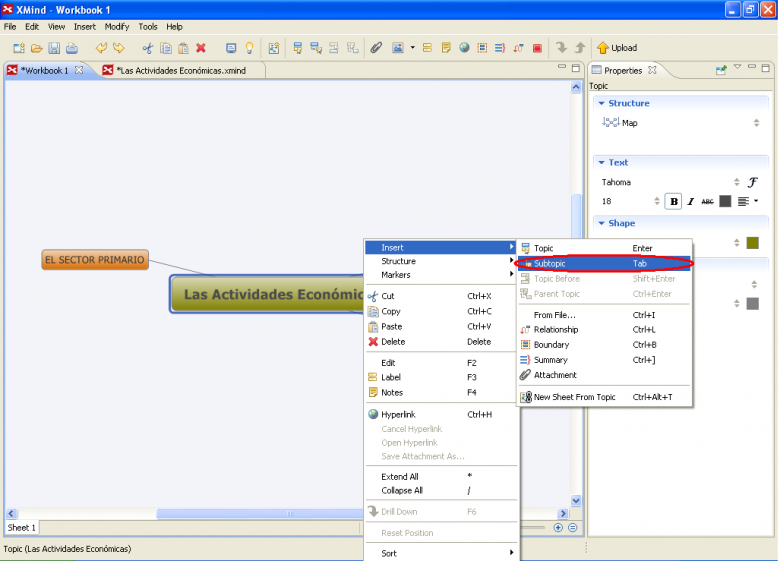
Task: Toggle ABC strikethrough formatting
Action: click(707, 201)
